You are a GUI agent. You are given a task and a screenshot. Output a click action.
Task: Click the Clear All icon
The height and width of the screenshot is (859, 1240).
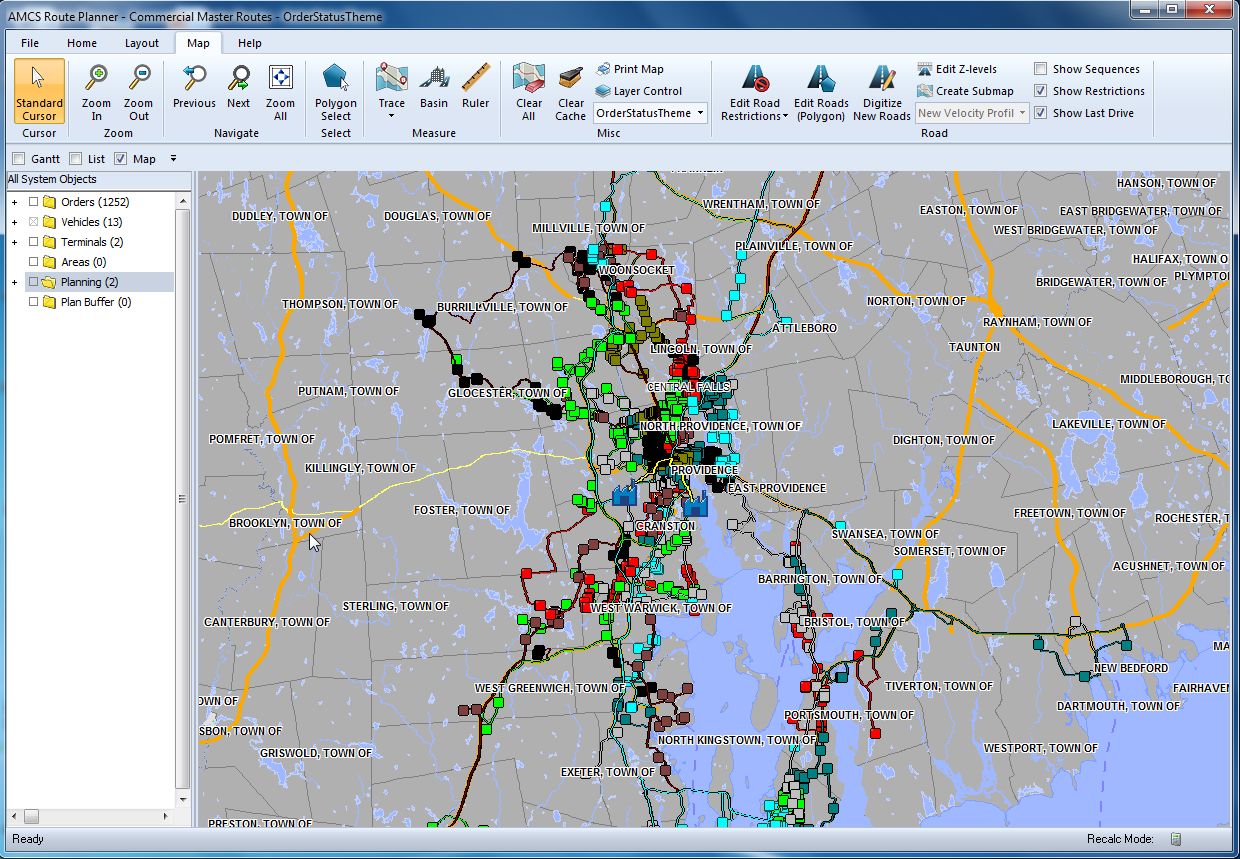pyautogui.click(x=529, y=78)
